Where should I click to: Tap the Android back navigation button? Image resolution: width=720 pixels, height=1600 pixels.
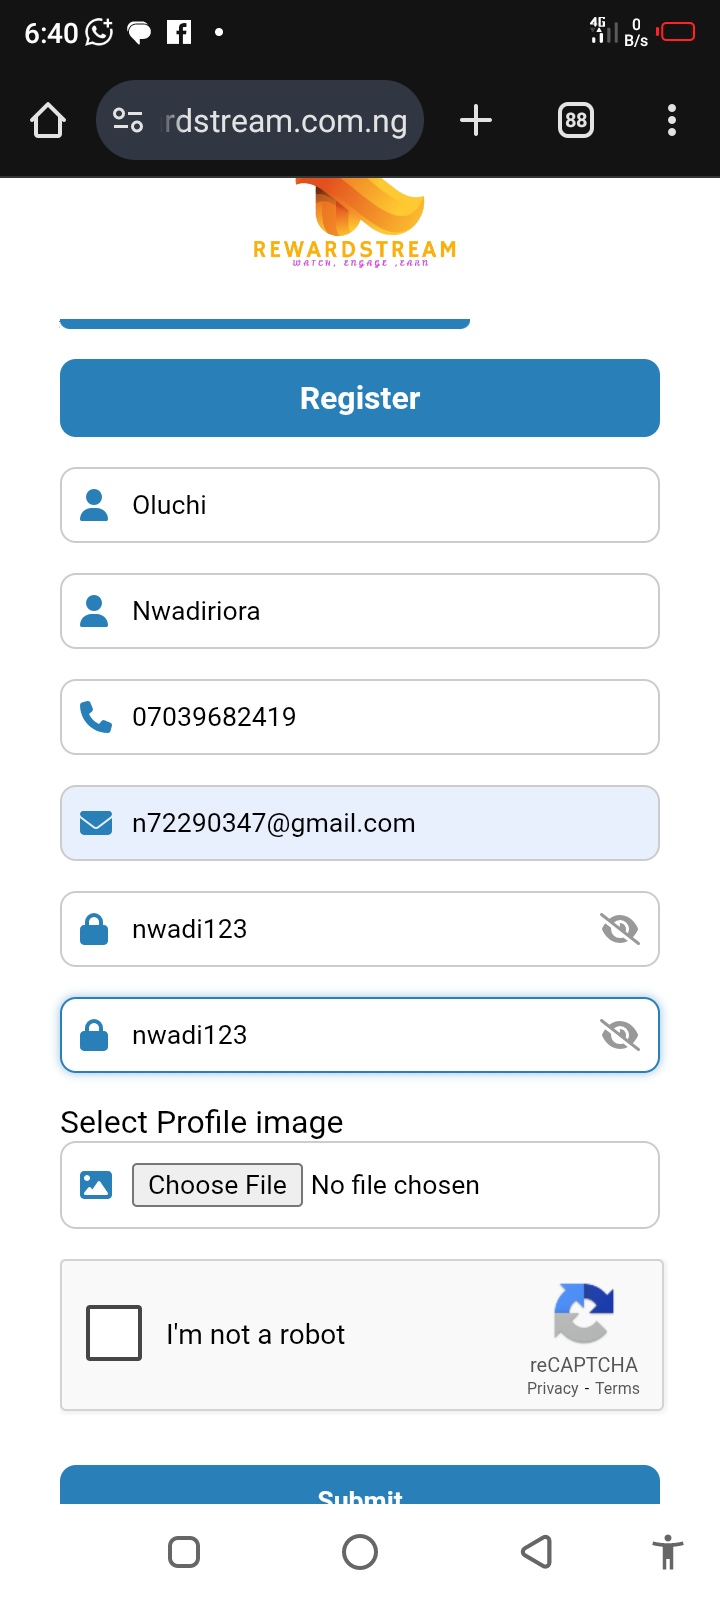click(x=537, y=1552)
